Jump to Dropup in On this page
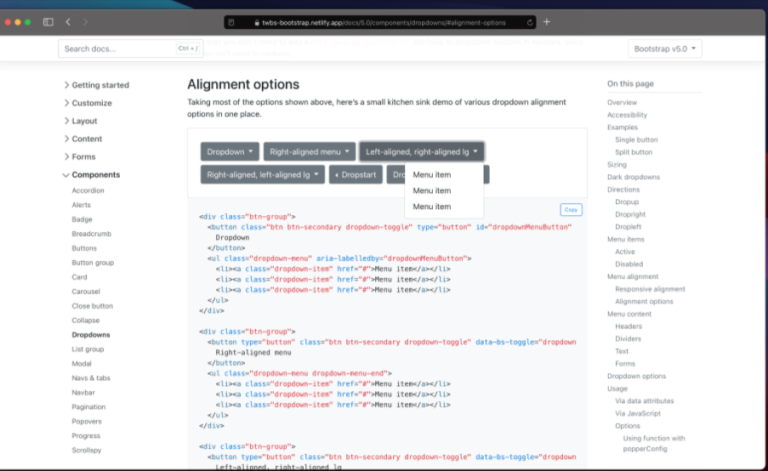 click(x=627, y=202)
